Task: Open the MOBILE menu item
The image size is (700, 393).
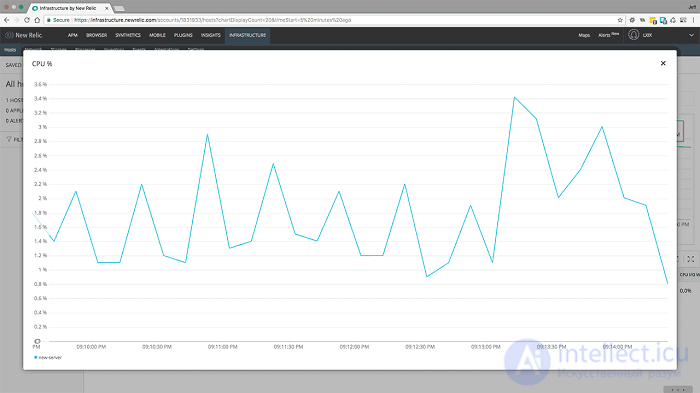Action: tap(157, 35)
